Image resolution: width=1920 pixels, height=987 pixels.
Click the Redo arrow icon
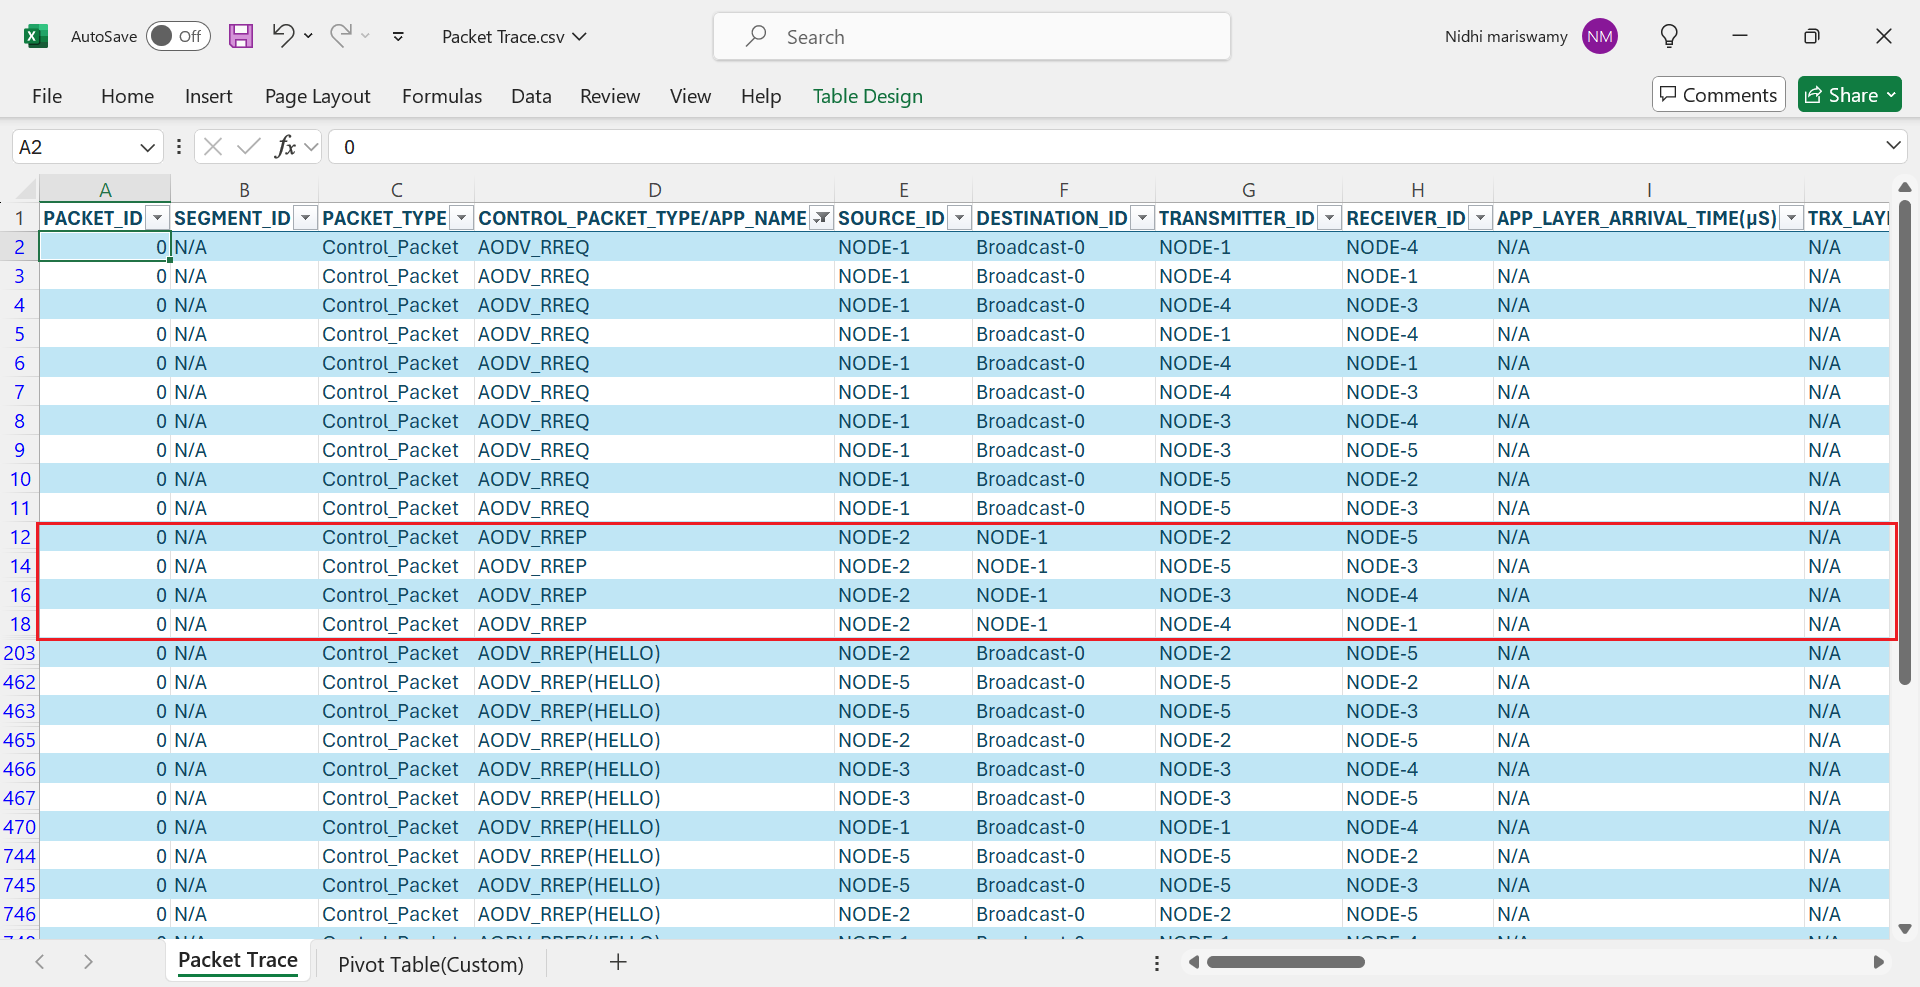click(x=340, y=36)
